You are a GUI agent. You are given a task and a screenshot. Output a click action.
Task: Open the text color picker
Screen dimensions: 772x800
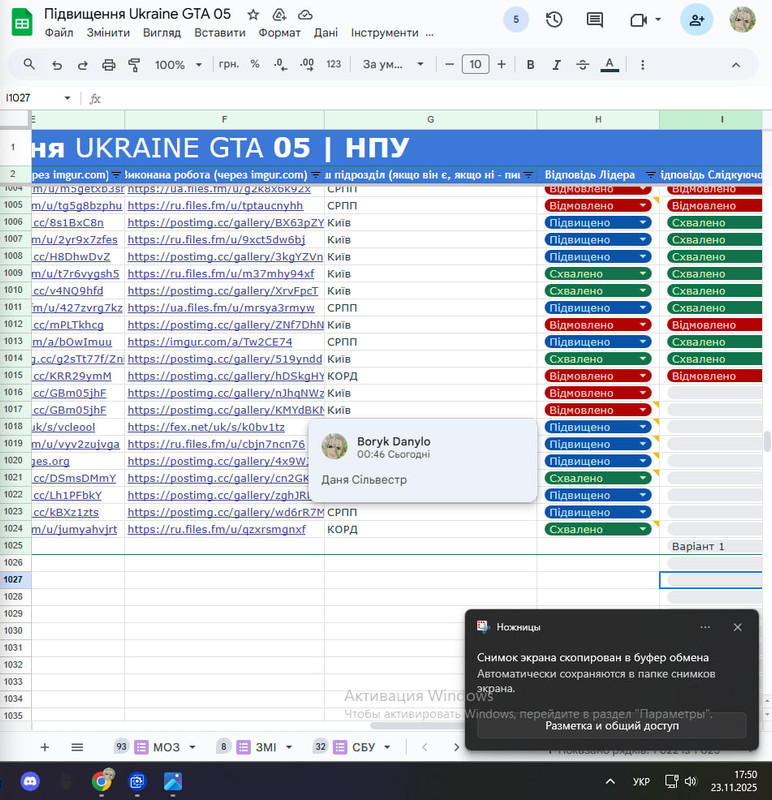click(609, 65)
